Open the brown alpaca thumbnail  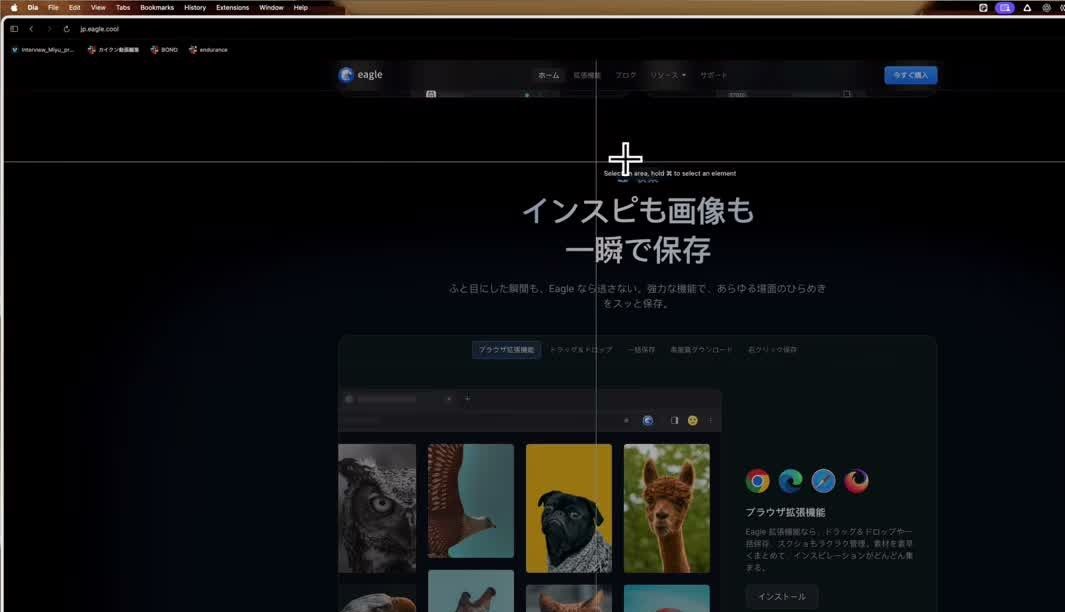(666, 507)
